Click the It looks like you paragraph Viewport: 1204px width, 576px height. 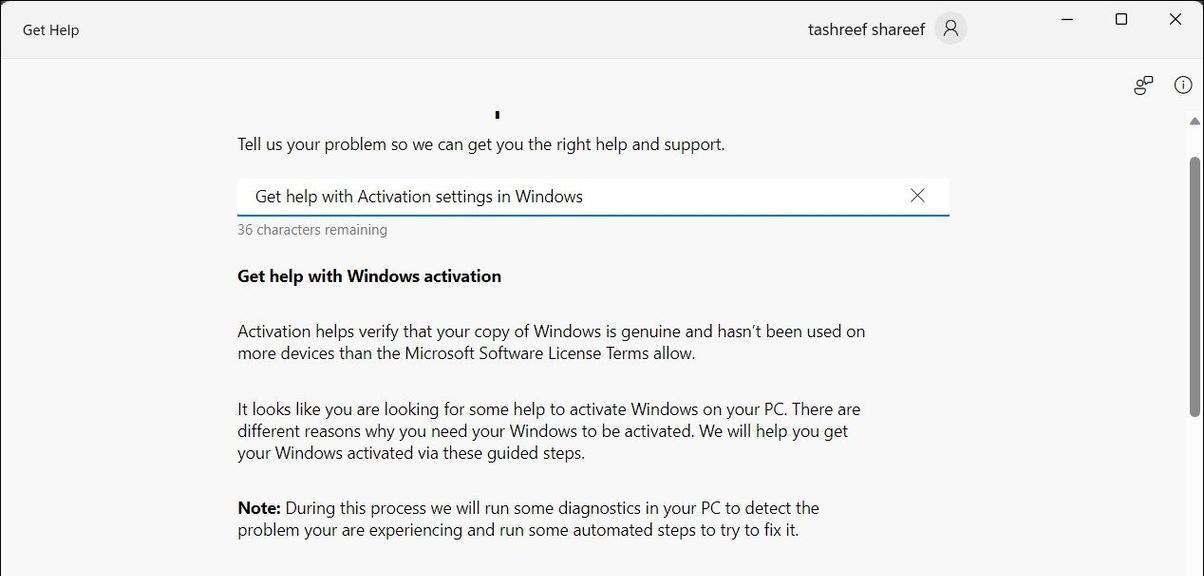point(549,431)
